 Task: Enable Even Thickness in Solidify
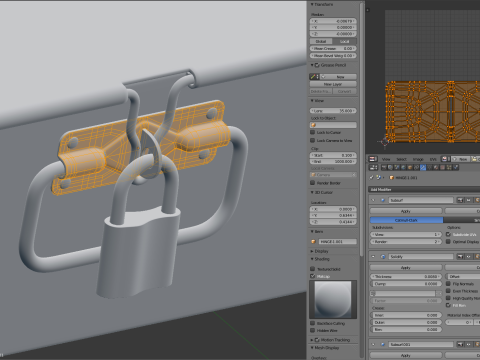pos(449,291)
